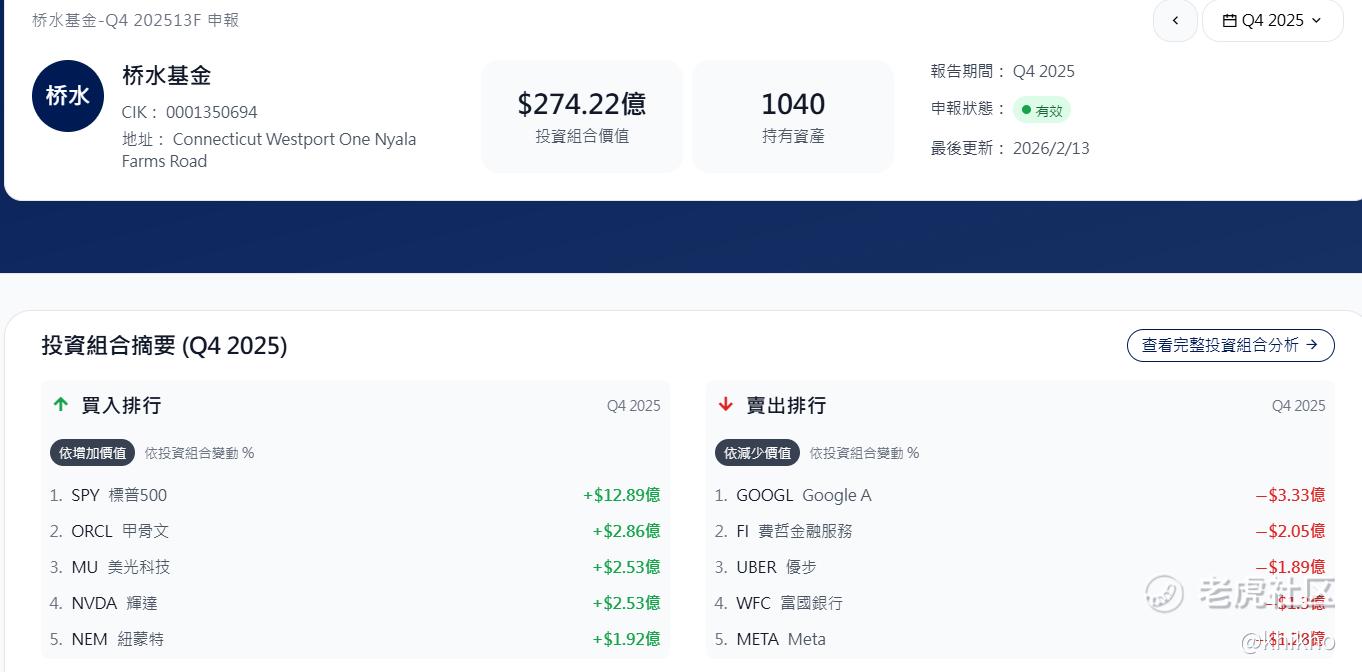1362x672 pixels.
Task: Click the 桥水基金 fund name heading
Action: (x=166, y=75)
